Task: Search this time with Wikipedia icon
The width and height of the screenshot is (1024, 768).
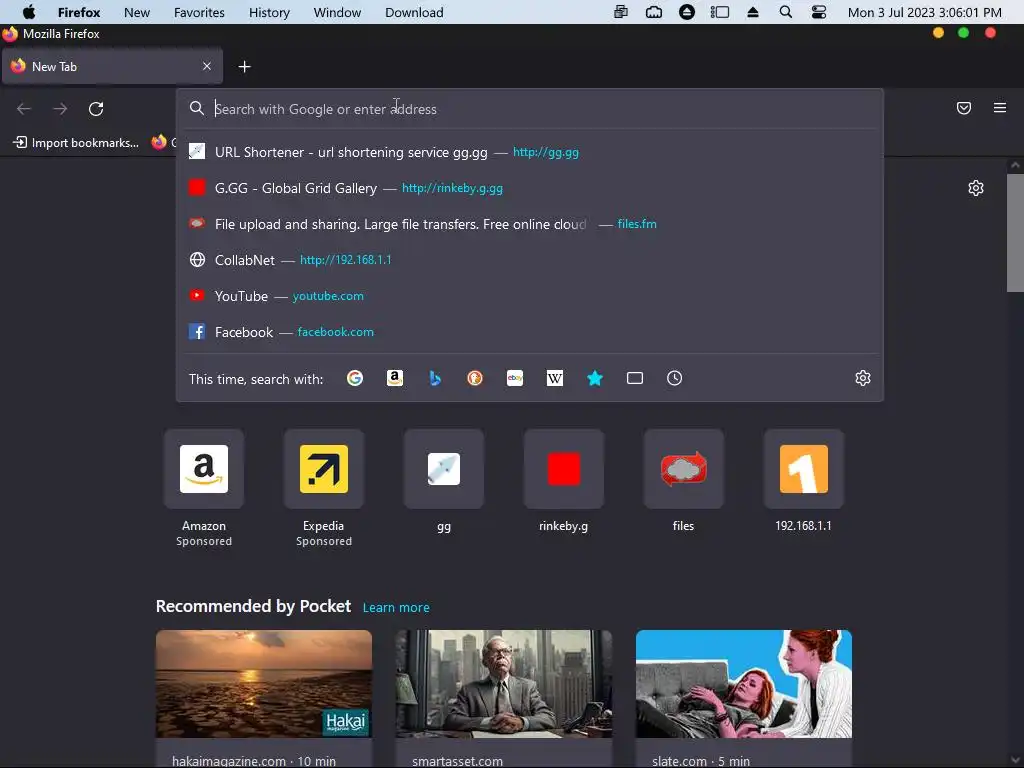Action: point(554,378)
